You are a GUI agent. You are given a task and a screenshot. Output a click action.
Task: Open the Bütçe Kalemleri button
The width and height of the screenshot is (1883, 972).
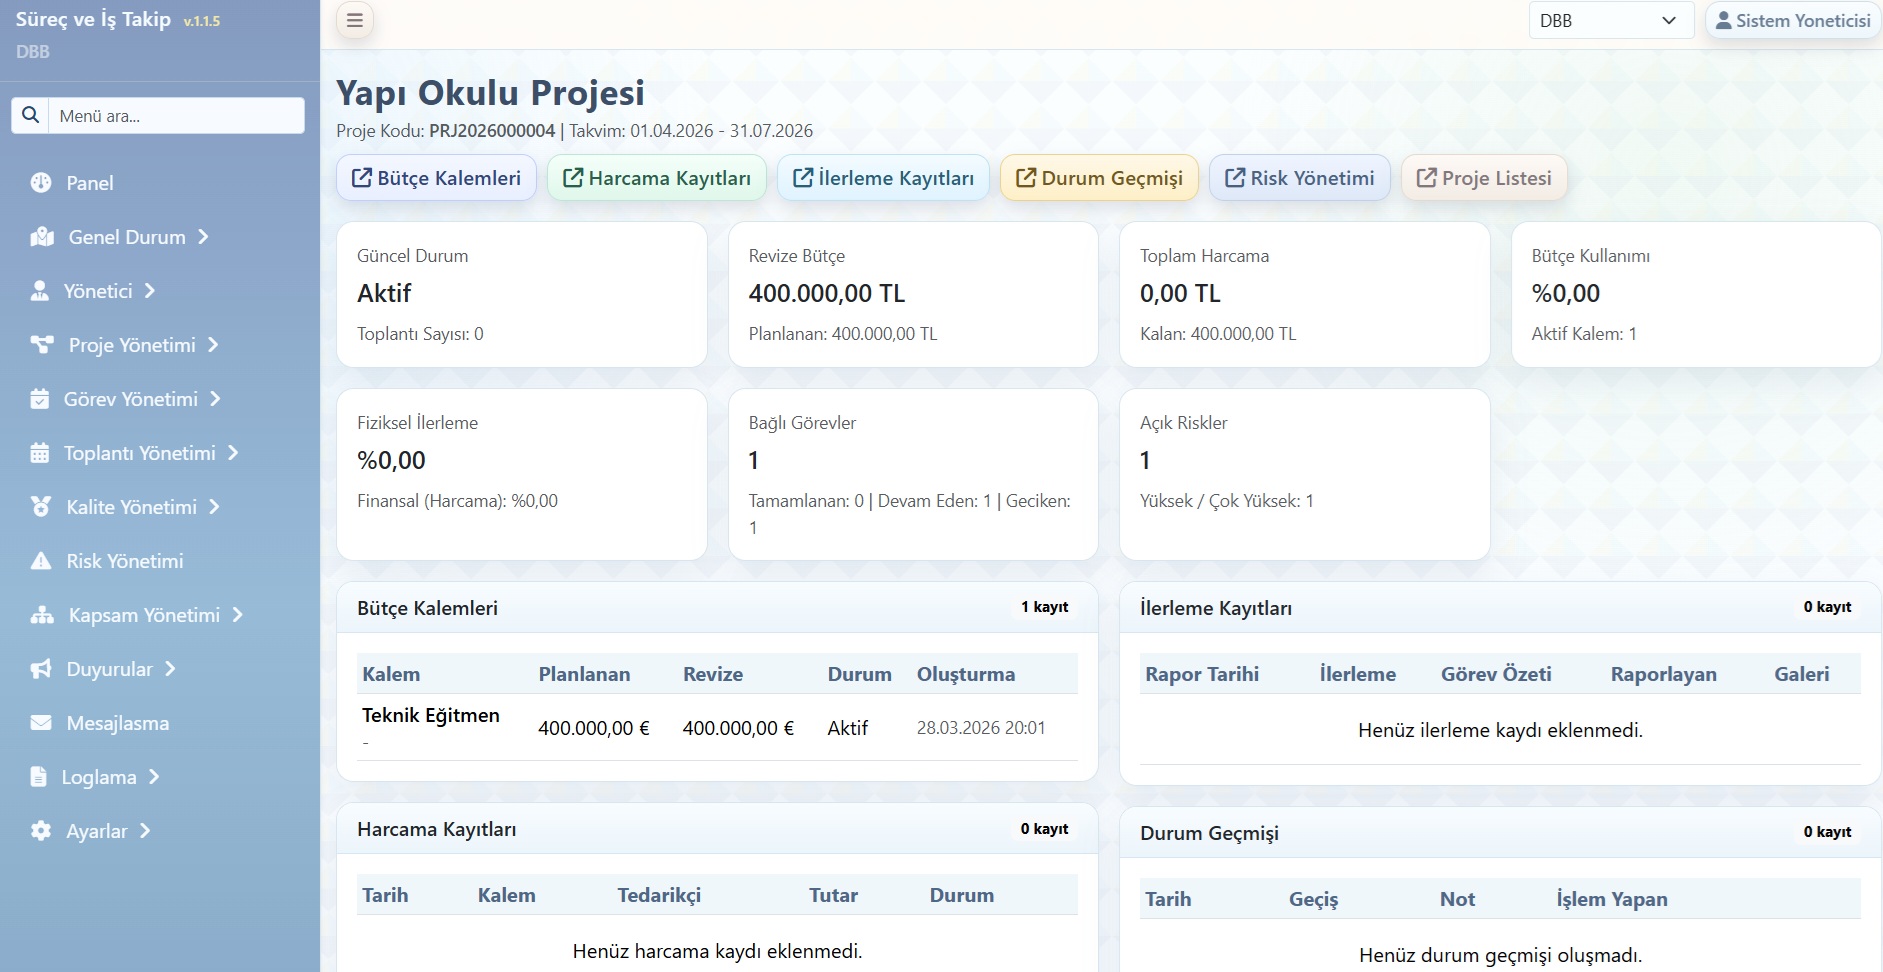[436, 178]
